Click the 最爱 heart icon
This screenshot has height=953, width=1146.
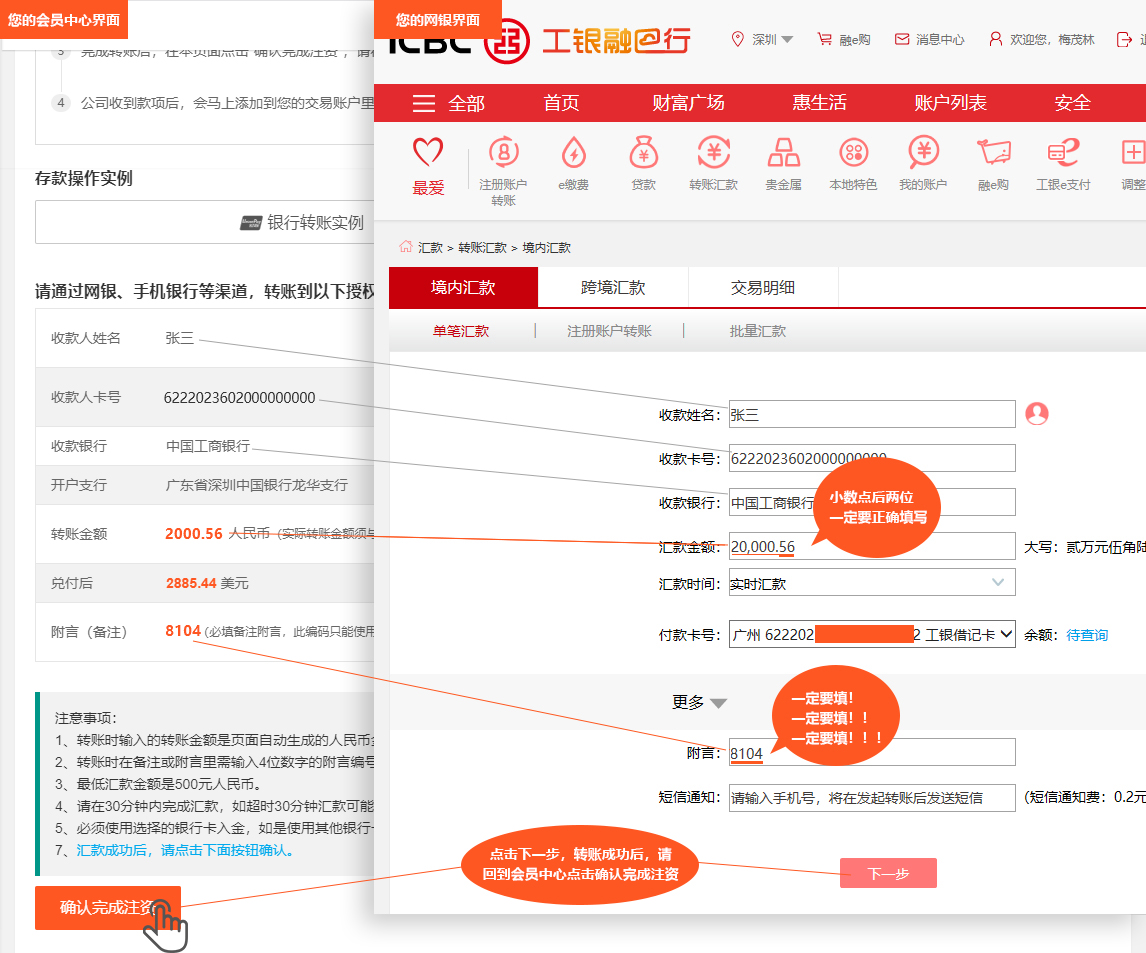(x=428, y=152)
